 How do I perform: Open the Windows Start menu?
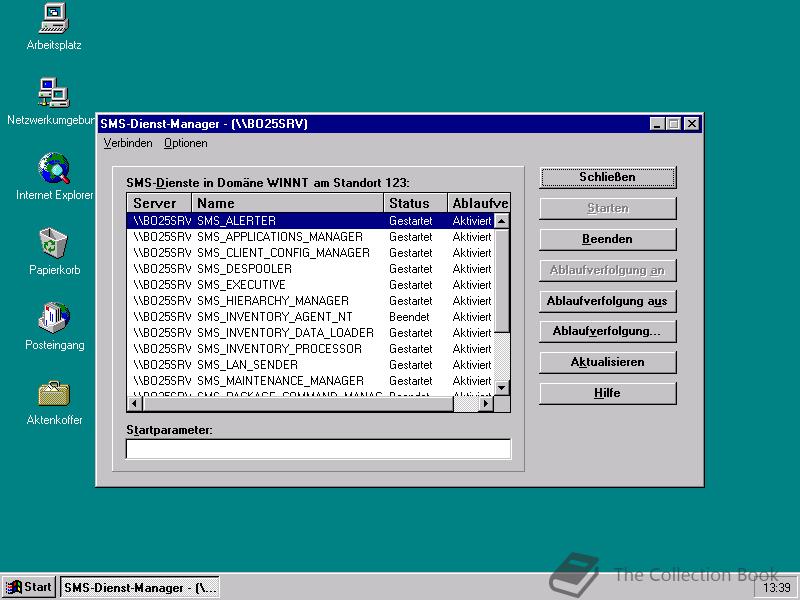[x=29, y=587]
